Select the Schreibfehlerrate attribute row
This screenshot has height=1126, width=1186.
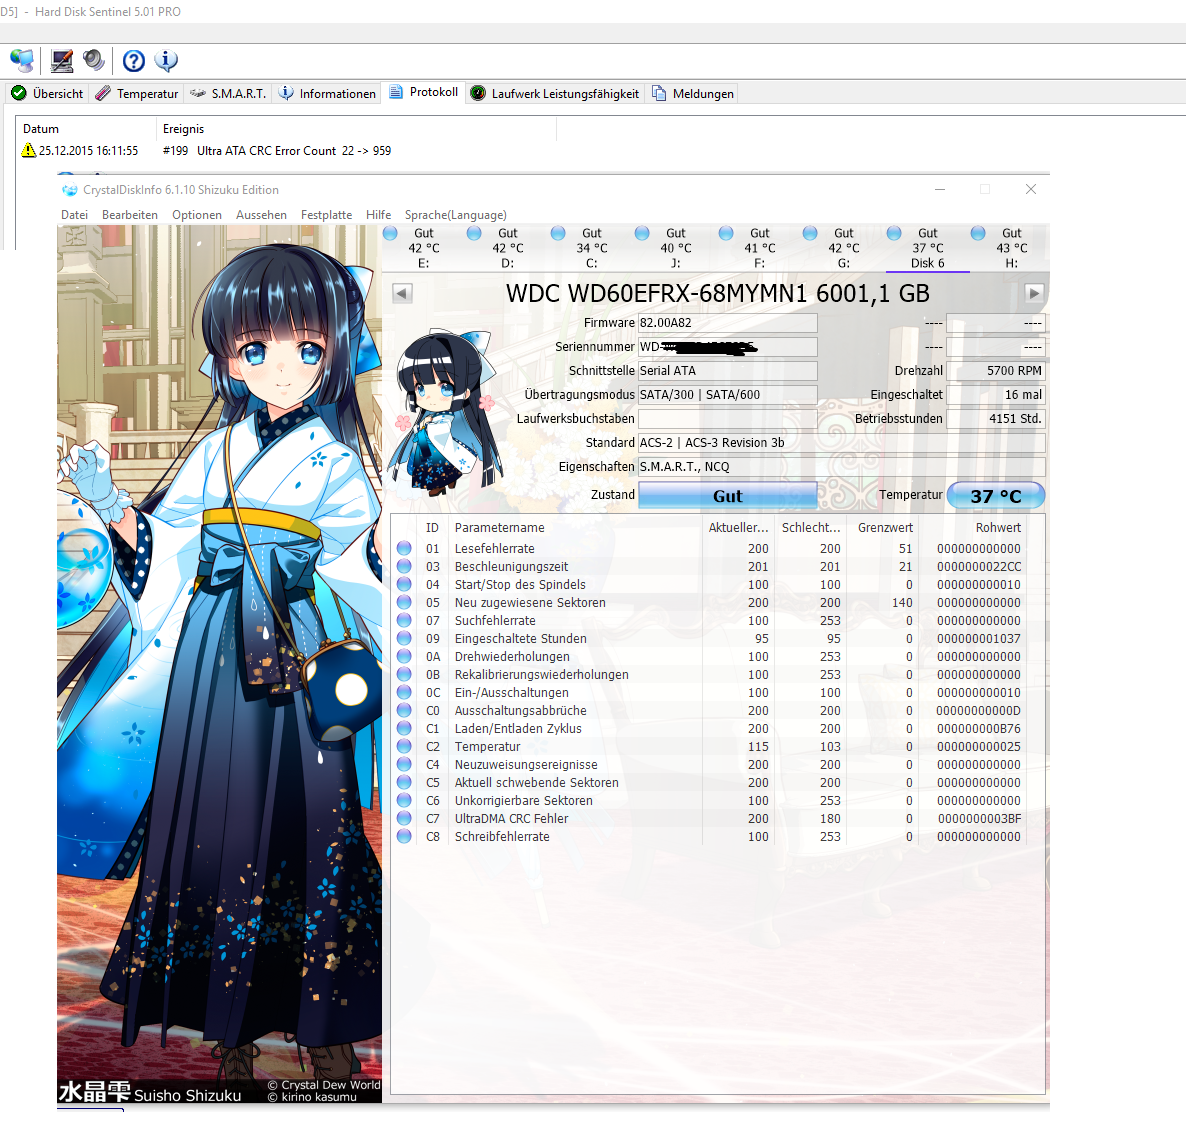tap(709, 836)
